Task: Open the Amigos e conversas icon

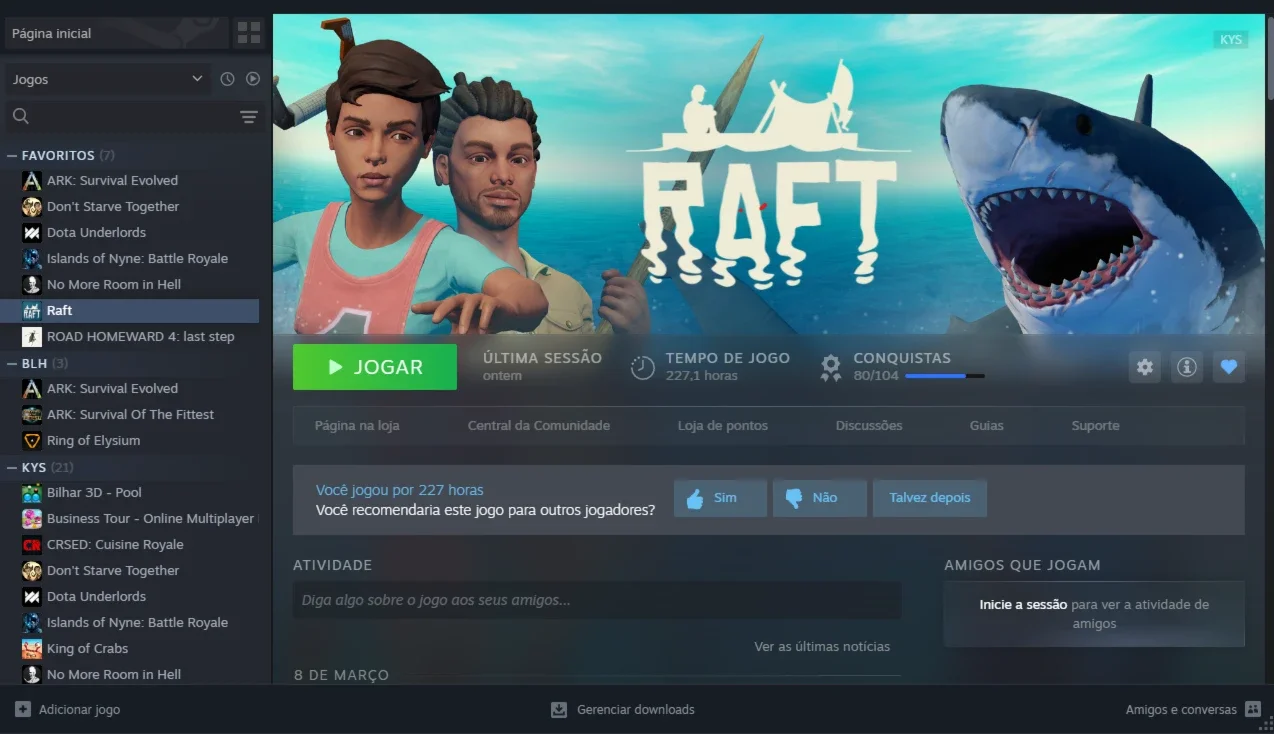Action: (1253, 709)
